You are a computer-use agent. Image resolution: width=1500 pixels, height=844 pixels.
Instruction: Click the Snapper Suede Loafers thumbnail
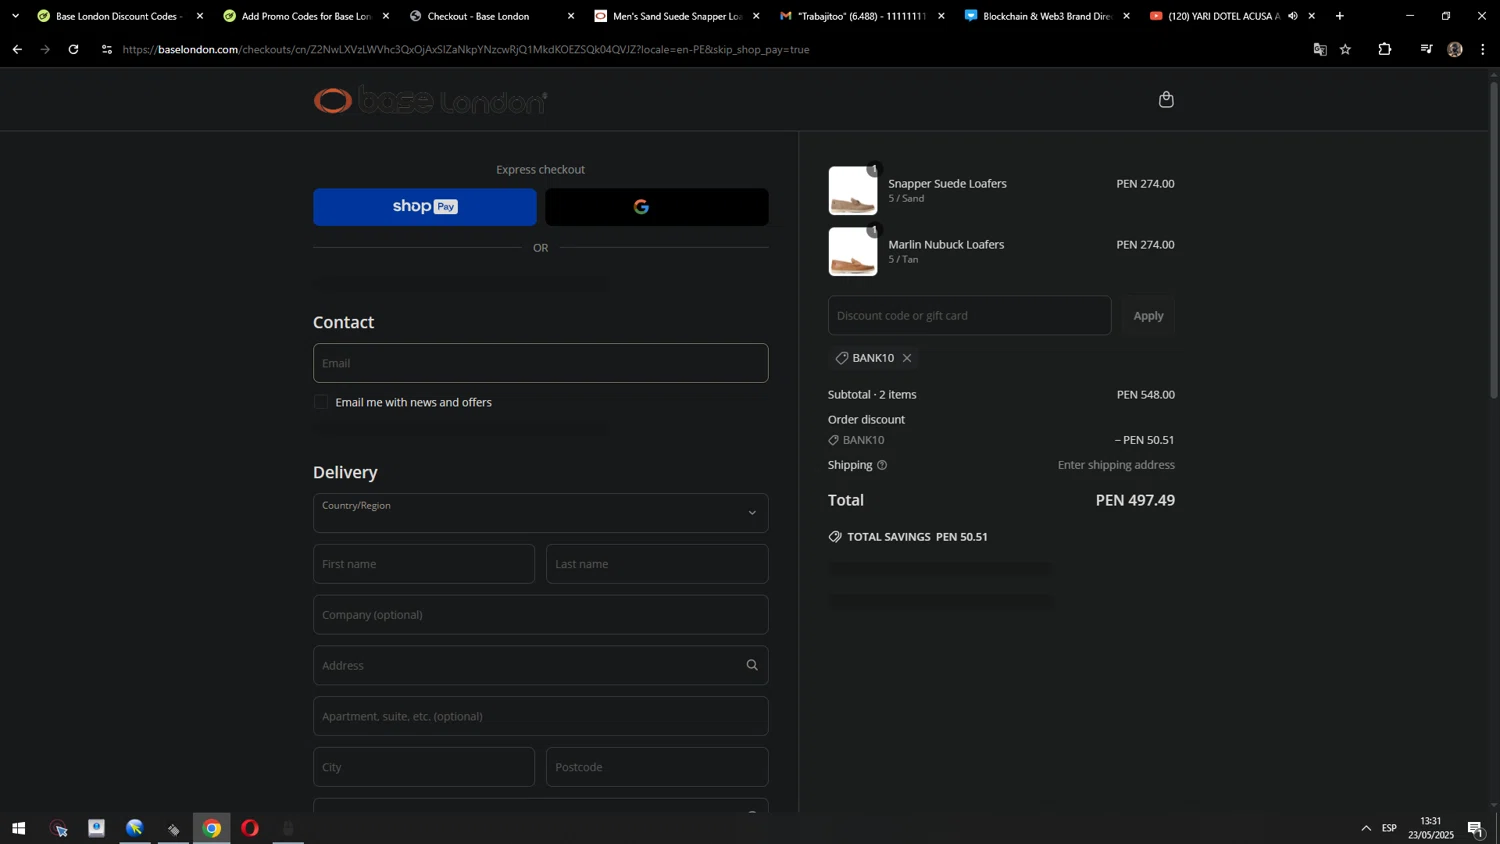[x=853, y=191]
